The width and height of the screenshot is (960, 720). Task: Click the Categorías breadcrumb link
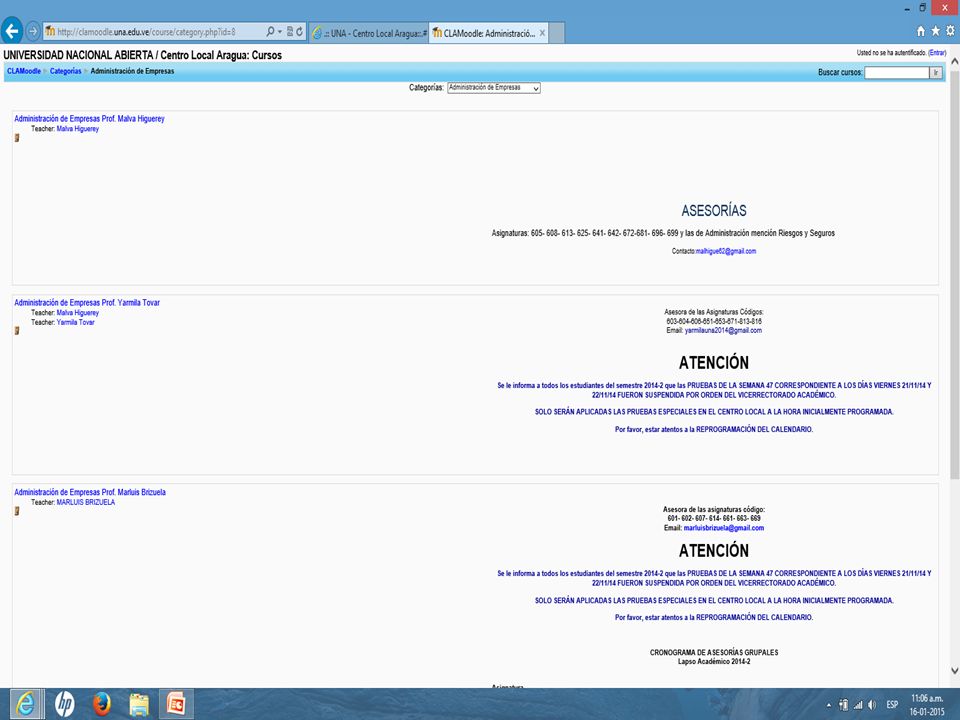tap(66, 71)
